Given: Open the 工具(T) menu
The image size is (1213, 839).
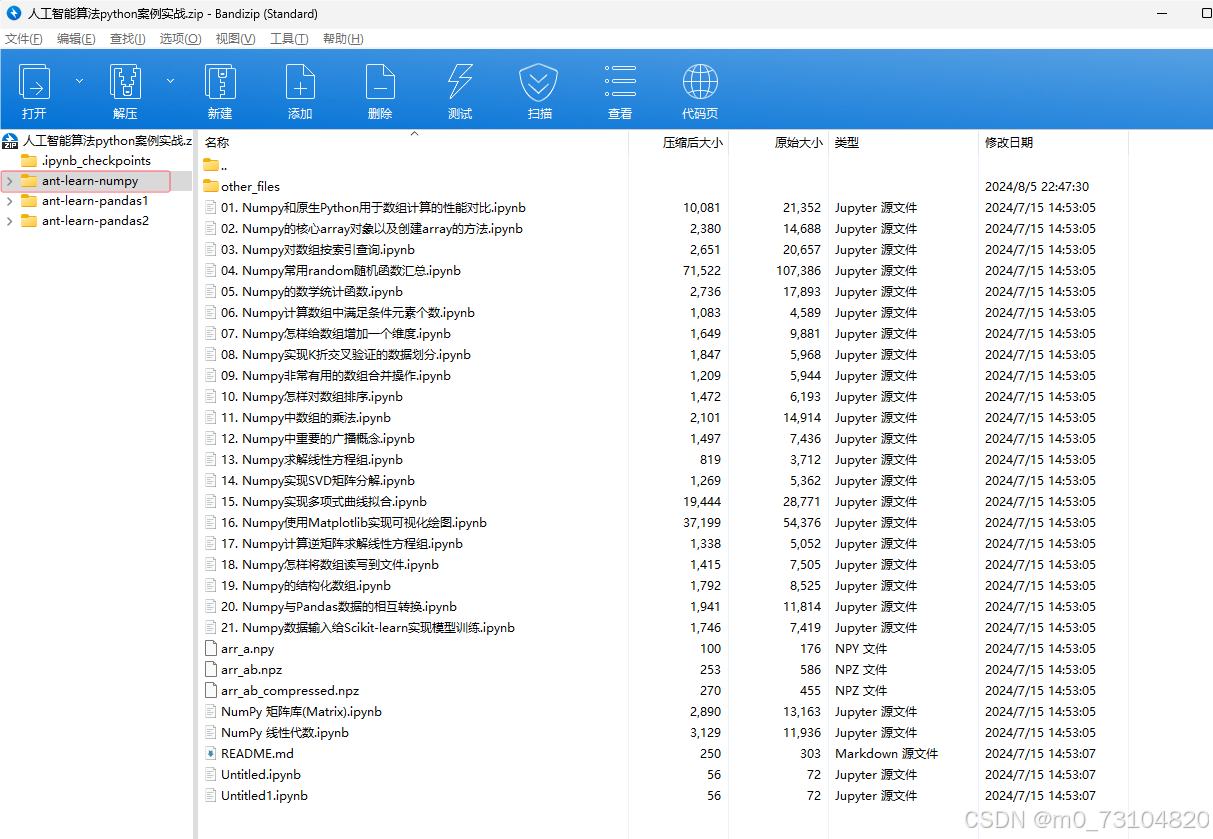Looking at the screenshot, I should 289,39.
